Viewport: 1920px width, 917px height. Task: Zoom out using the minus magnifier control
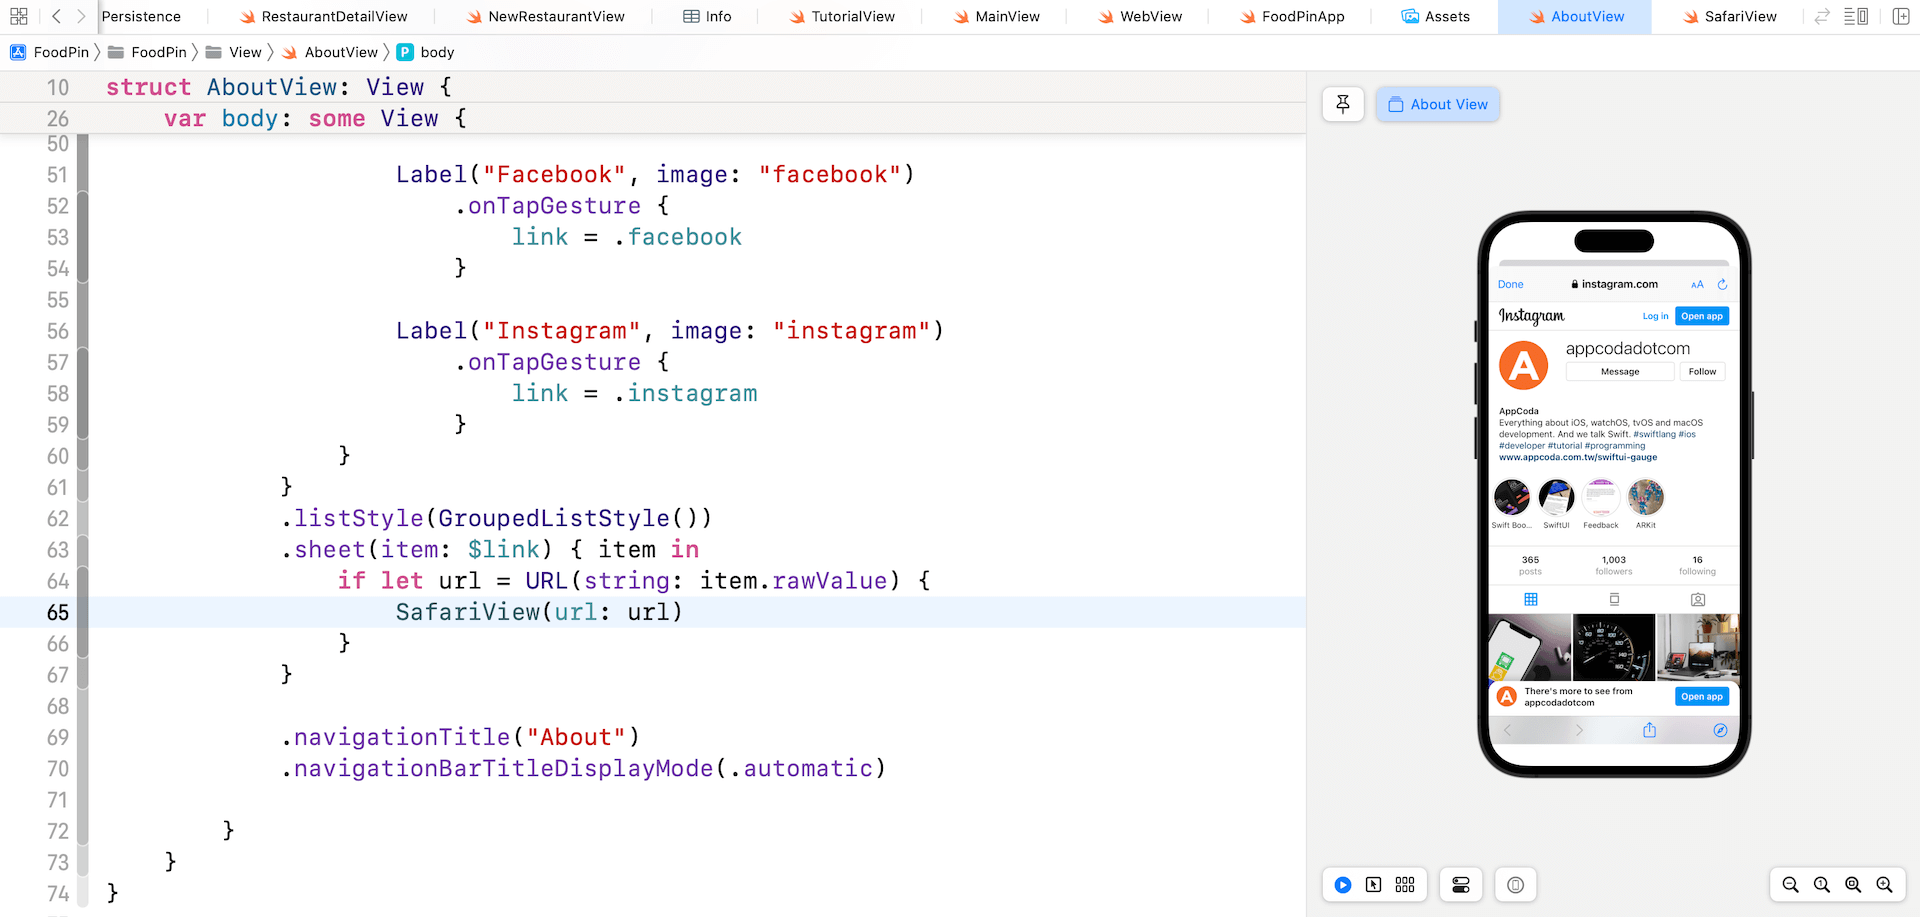tap(1790, 884)
